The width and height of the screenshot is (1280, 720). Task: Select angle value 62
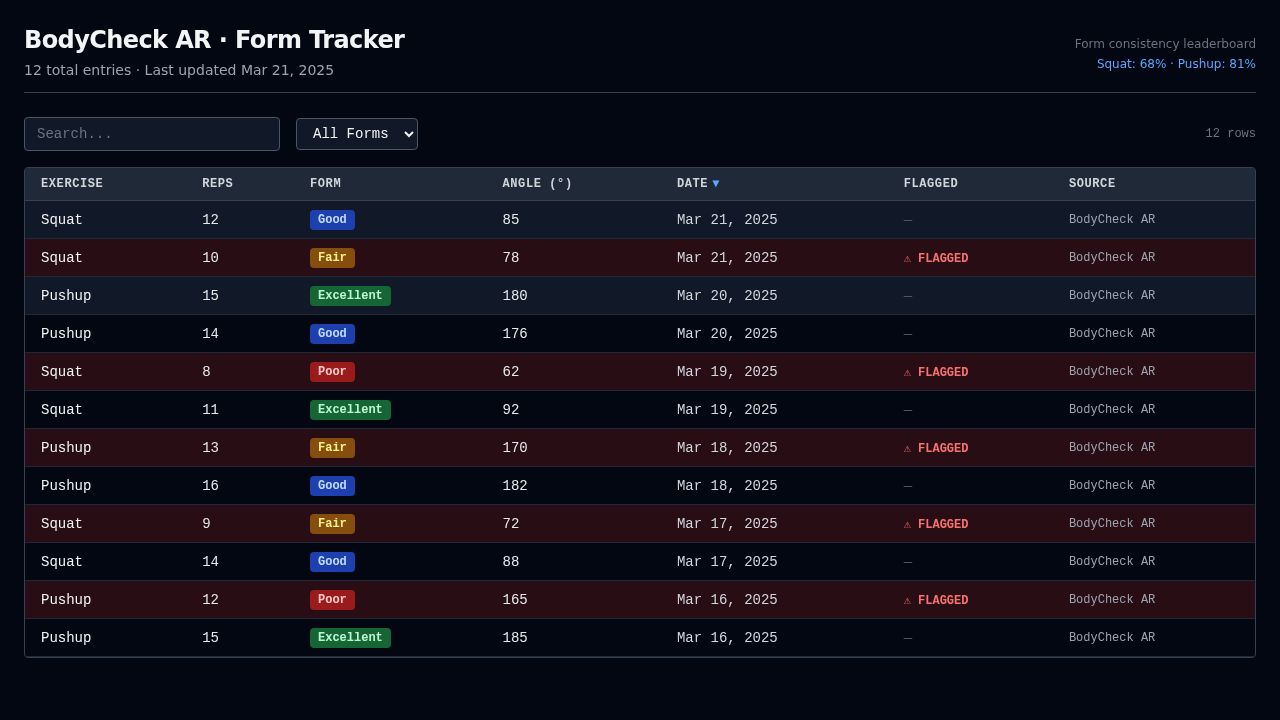[511, 372]
